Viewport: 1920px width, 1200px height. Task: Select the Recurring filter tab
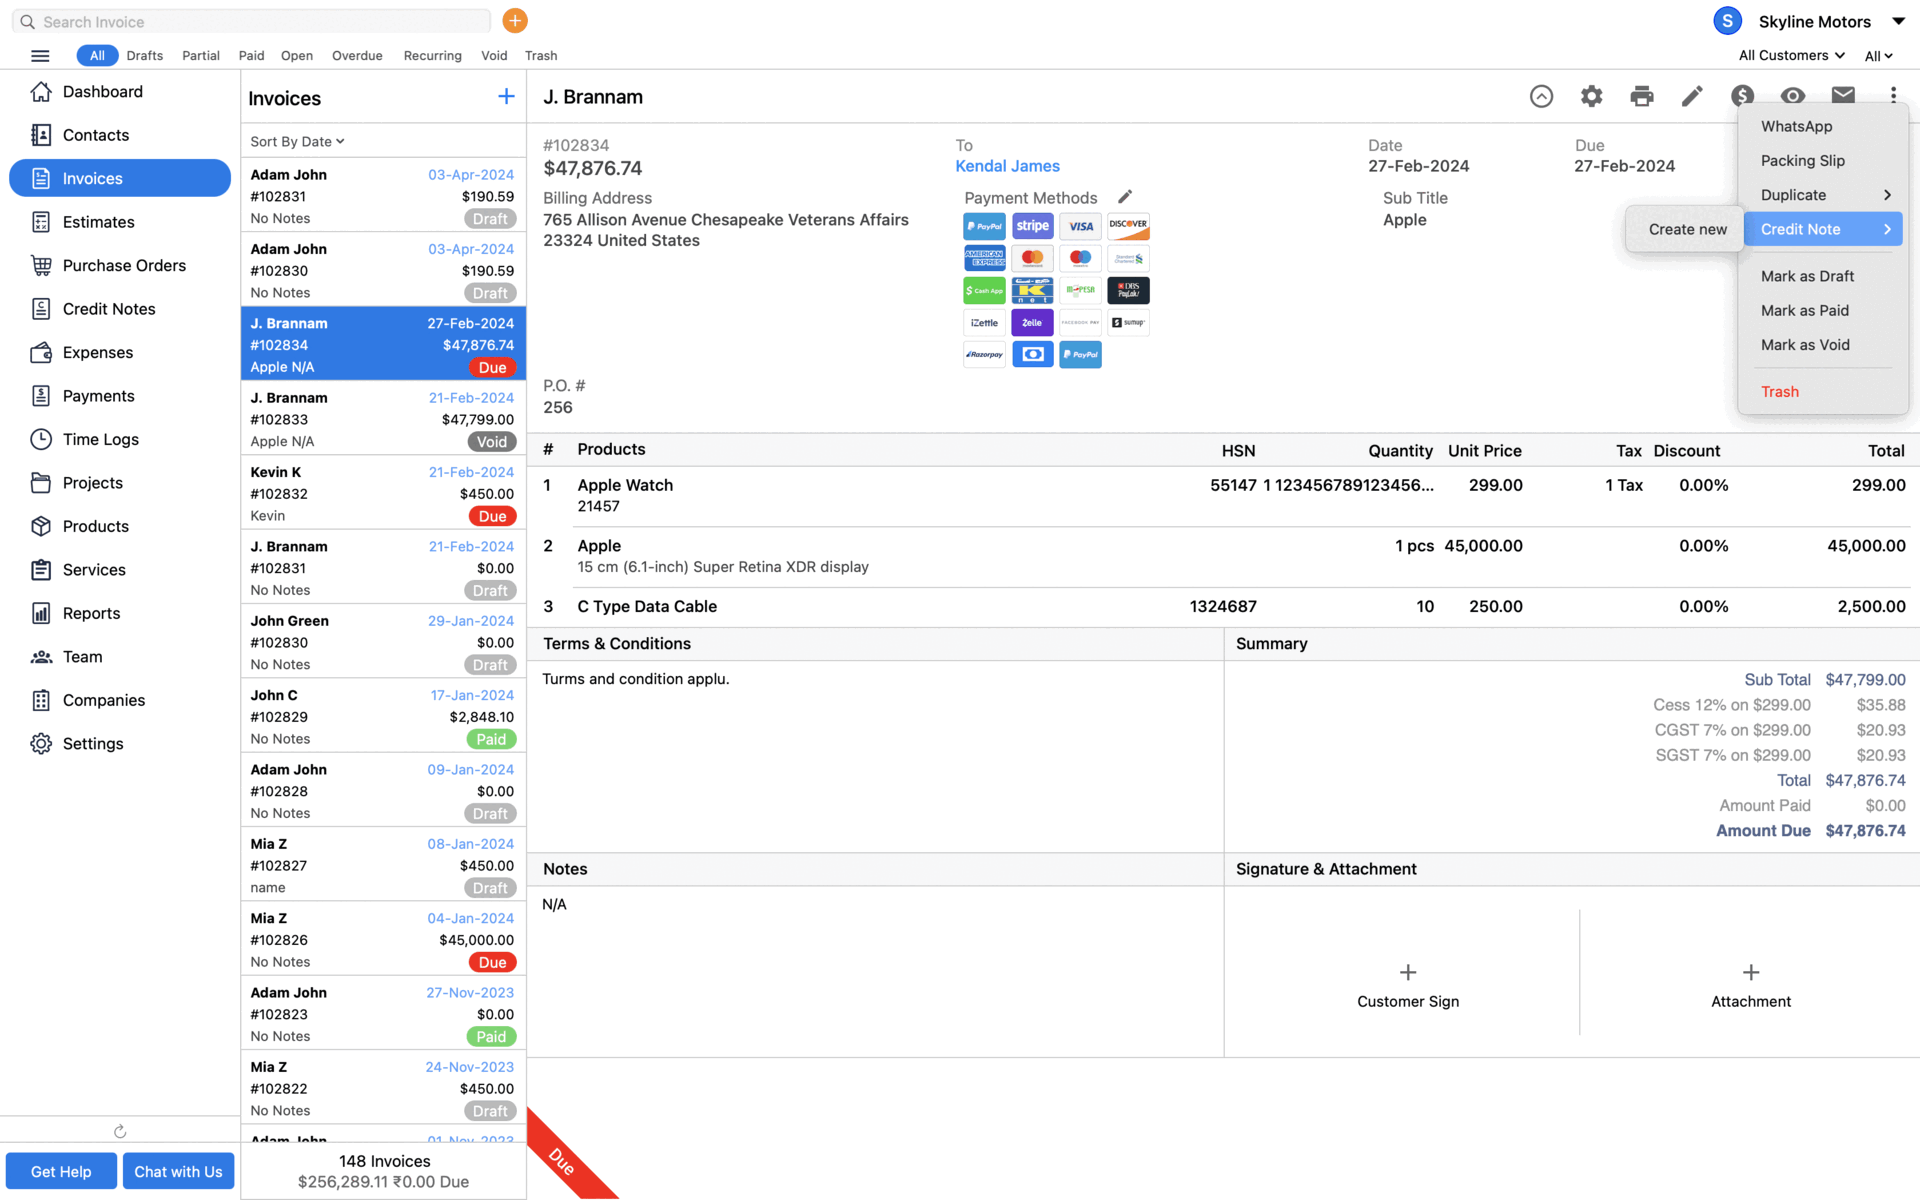(x=432, y=56)
